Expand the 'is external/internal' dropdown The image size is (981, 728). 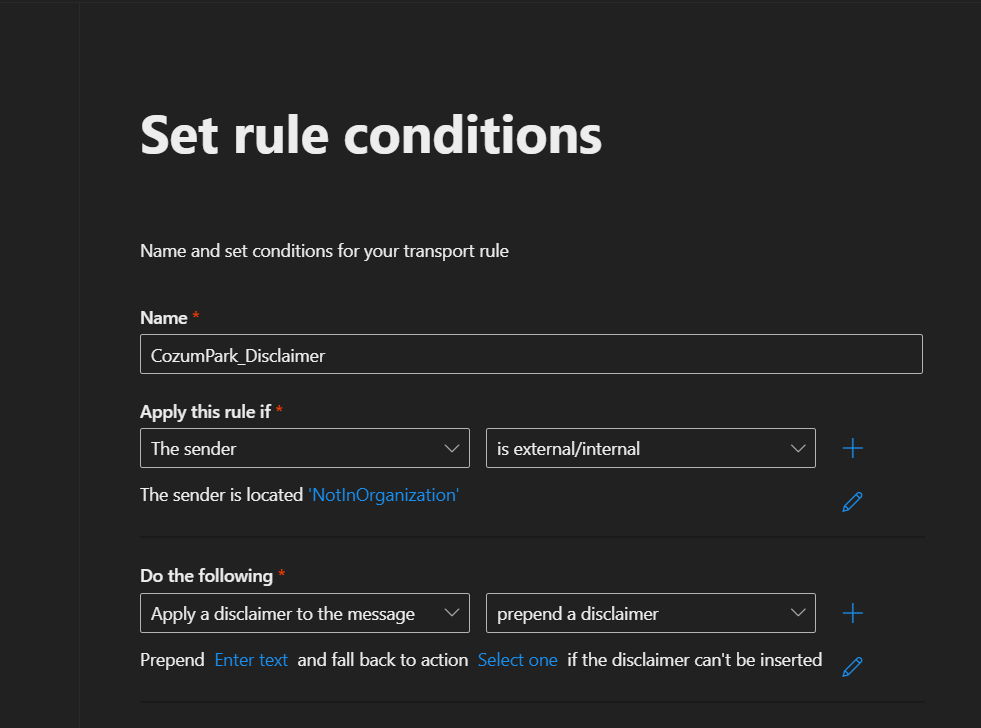pos(650,448)
